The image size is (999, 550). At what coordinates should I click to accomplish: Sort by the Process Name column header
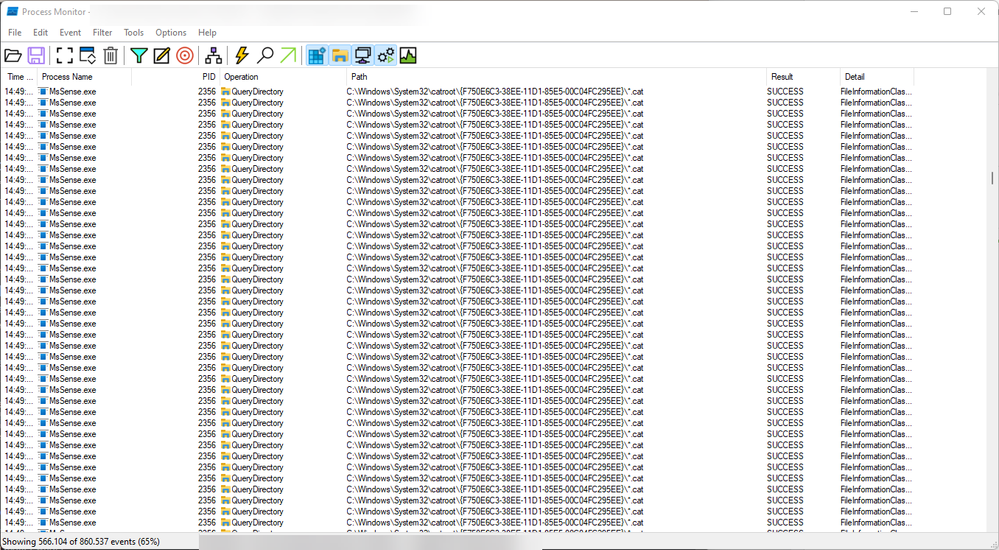[x=84, y=76]
